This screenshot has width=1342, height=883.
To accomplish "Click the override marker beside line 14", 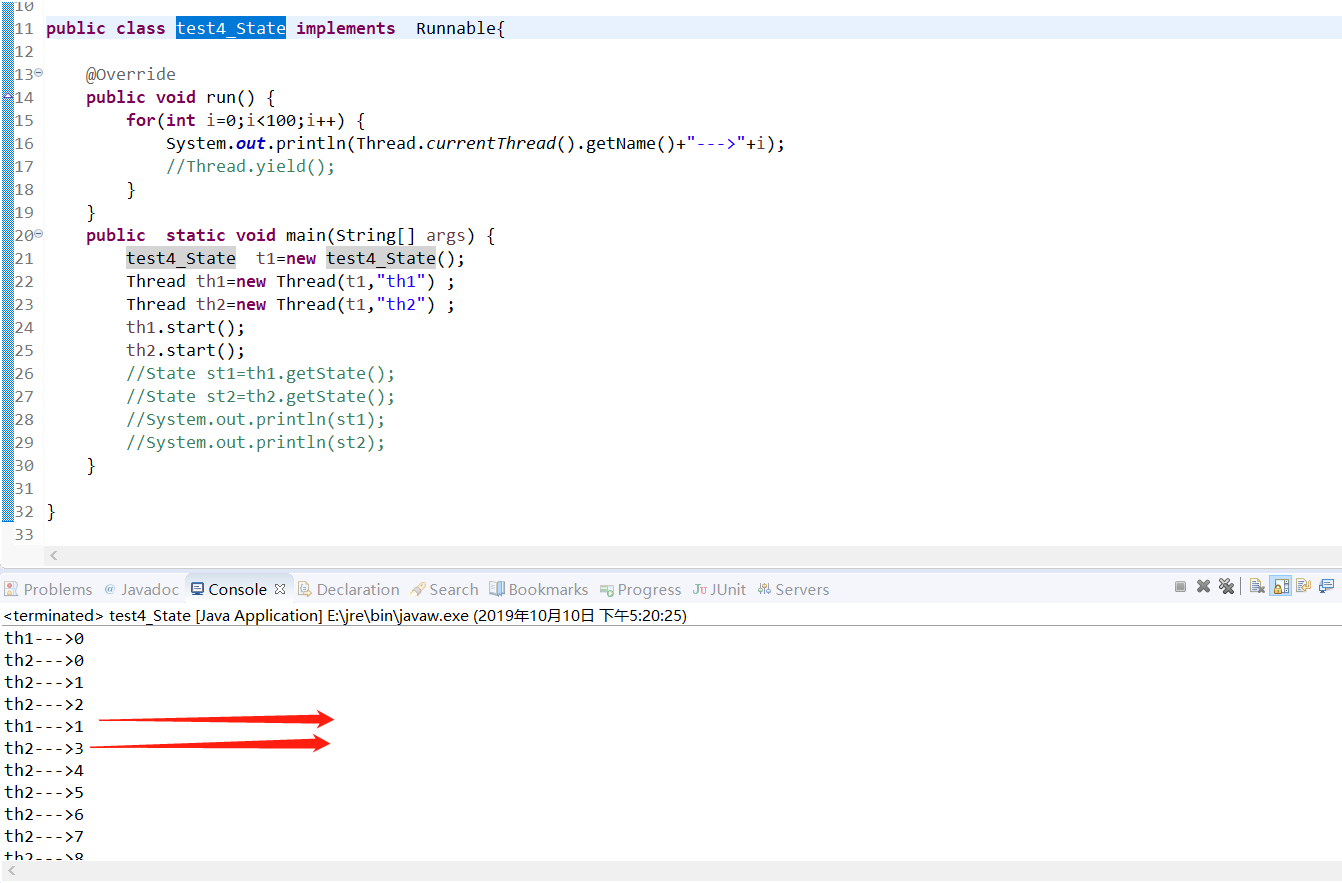I will pyautogui.click(x=8, y=97).
